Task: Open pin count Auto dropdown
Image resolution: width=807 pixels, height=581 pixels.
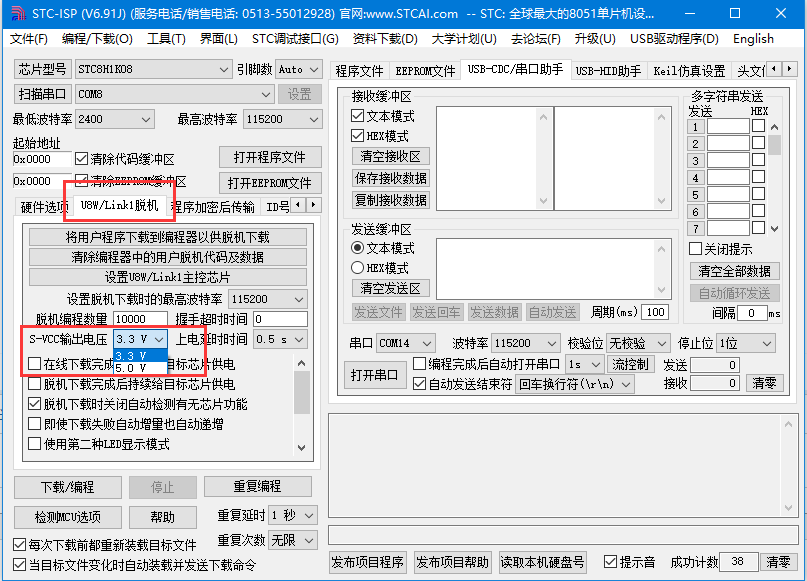Action: point(299,69)
